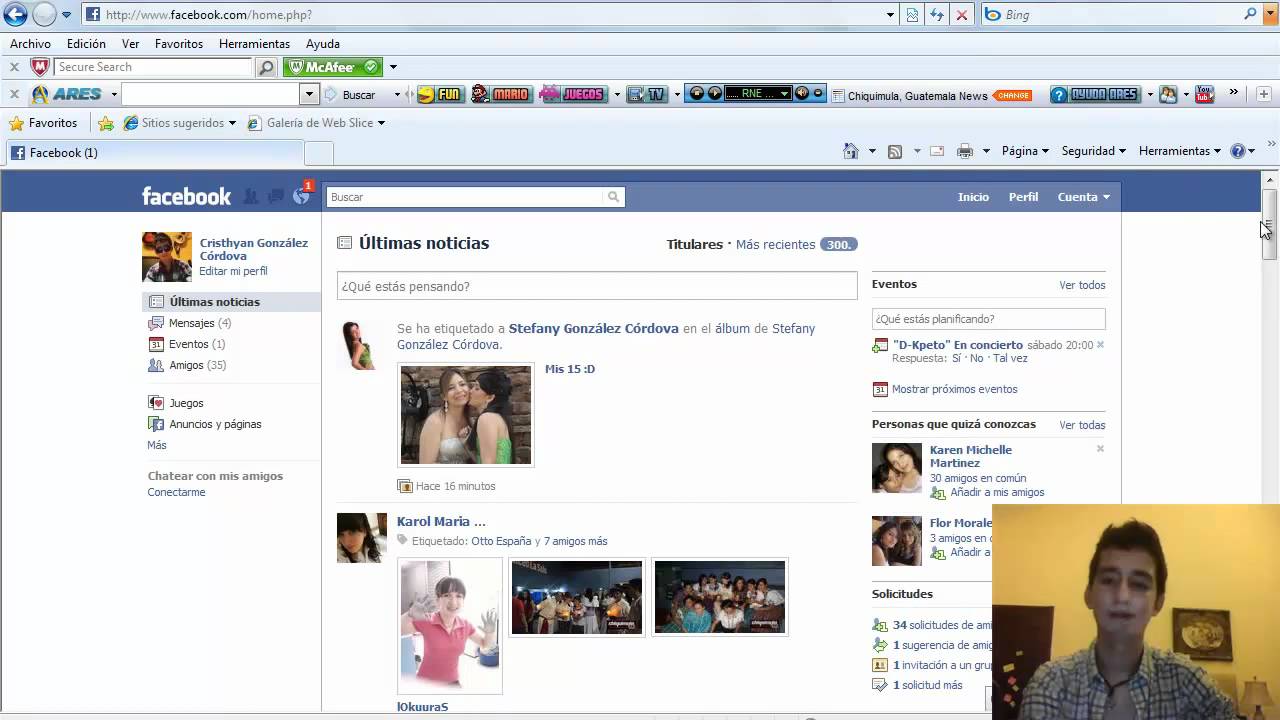1280x720 pixels.
Task: Open the Seguridad command bar dropdown
Action: (x=1093, y=151)
